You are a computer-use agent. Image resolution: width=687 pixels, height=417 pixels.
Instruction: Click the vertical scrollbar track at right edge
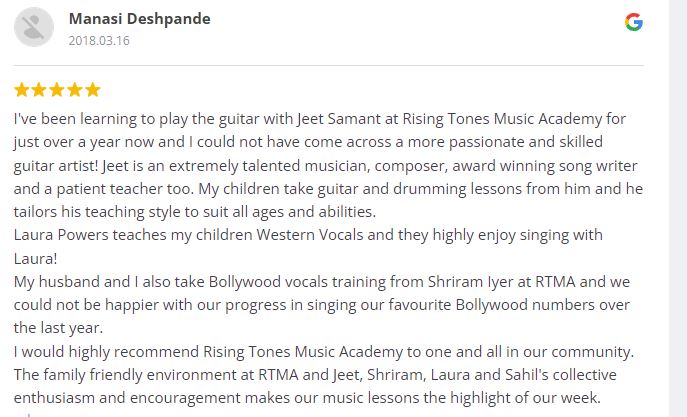(678, 208)
